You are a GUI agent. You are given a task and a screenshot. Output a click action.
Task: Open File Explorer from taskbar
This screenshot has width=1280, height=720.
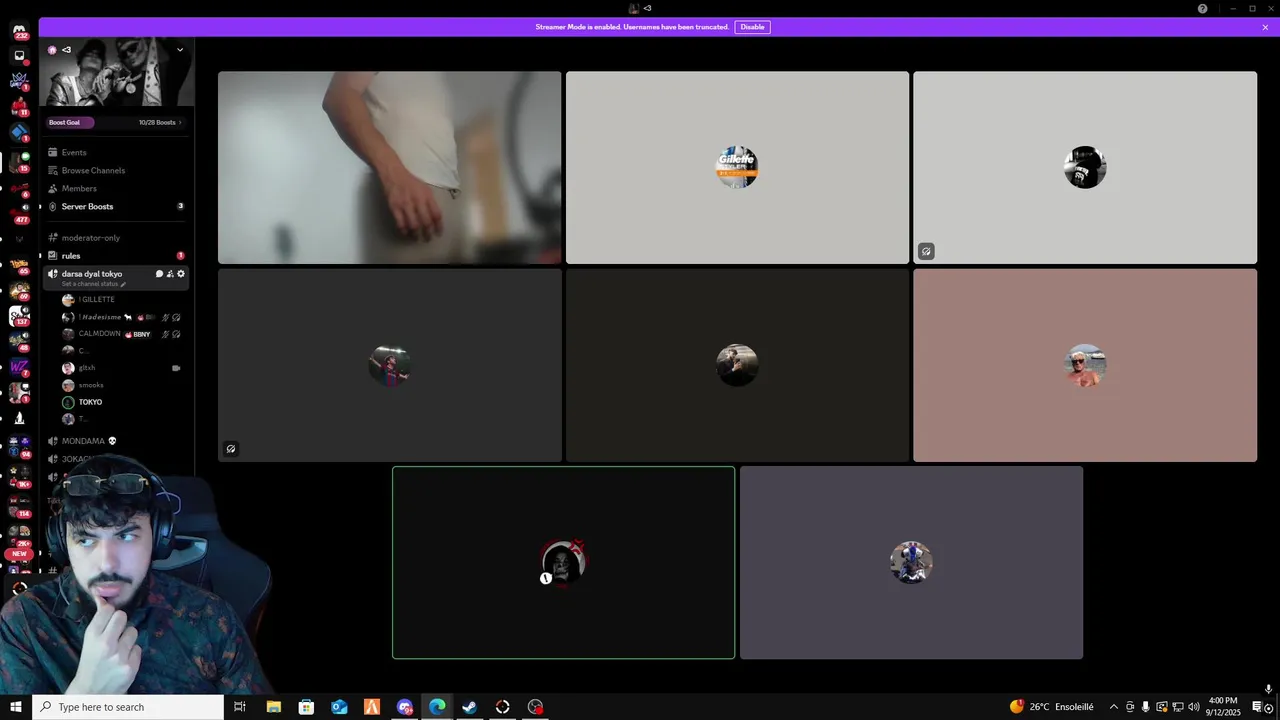click(273, 707)
